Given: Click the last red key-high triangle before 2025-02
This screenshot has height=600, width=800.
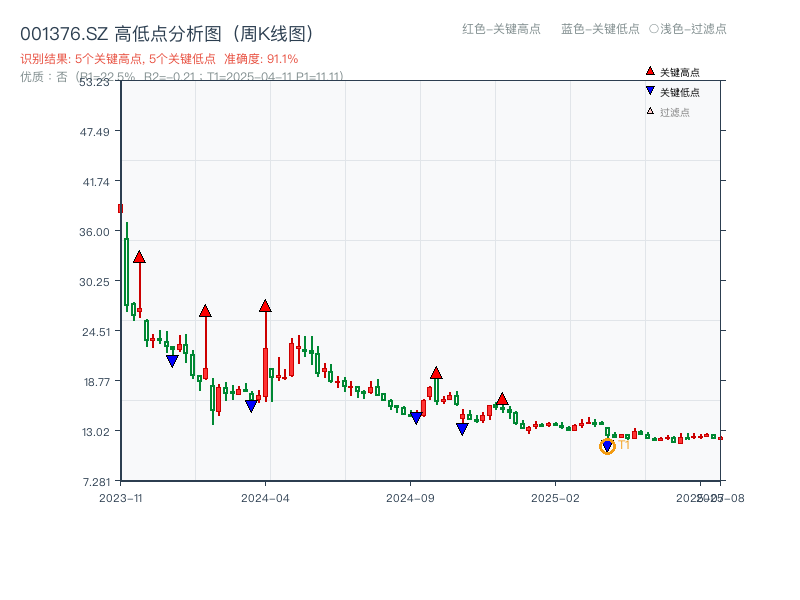Looking at the screenshot, I should 502,398.
